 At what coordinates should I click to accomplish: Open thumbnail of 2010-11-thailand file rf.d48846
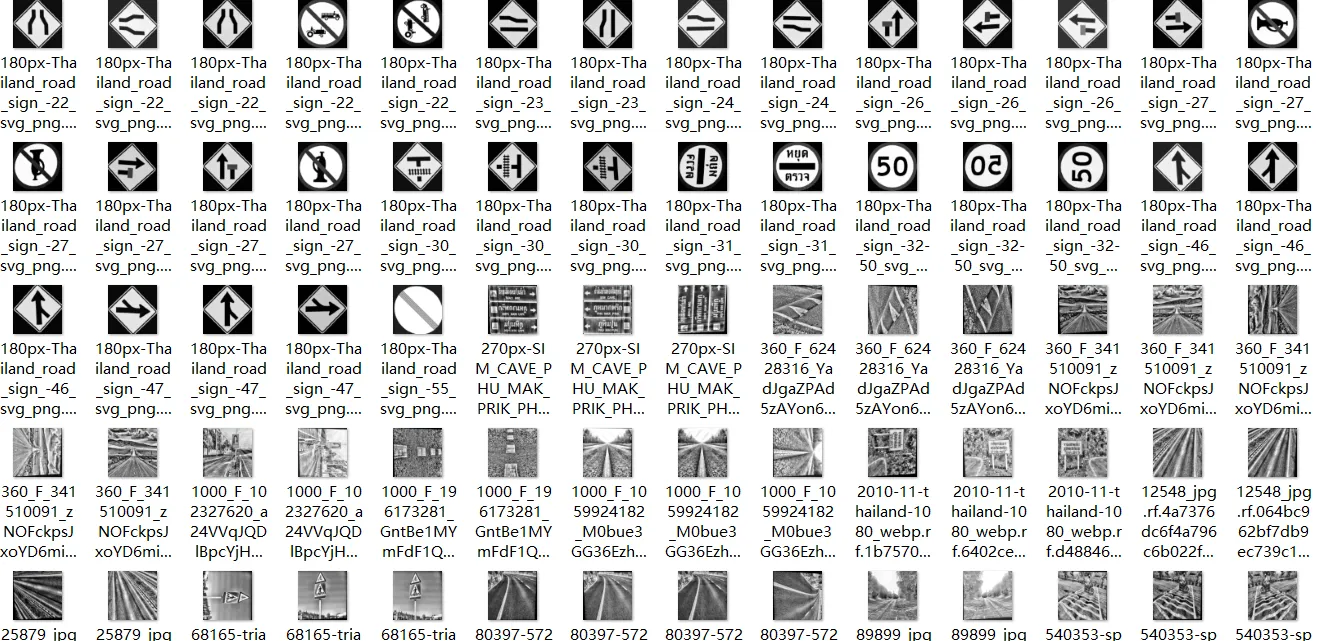coord(1083,453)
